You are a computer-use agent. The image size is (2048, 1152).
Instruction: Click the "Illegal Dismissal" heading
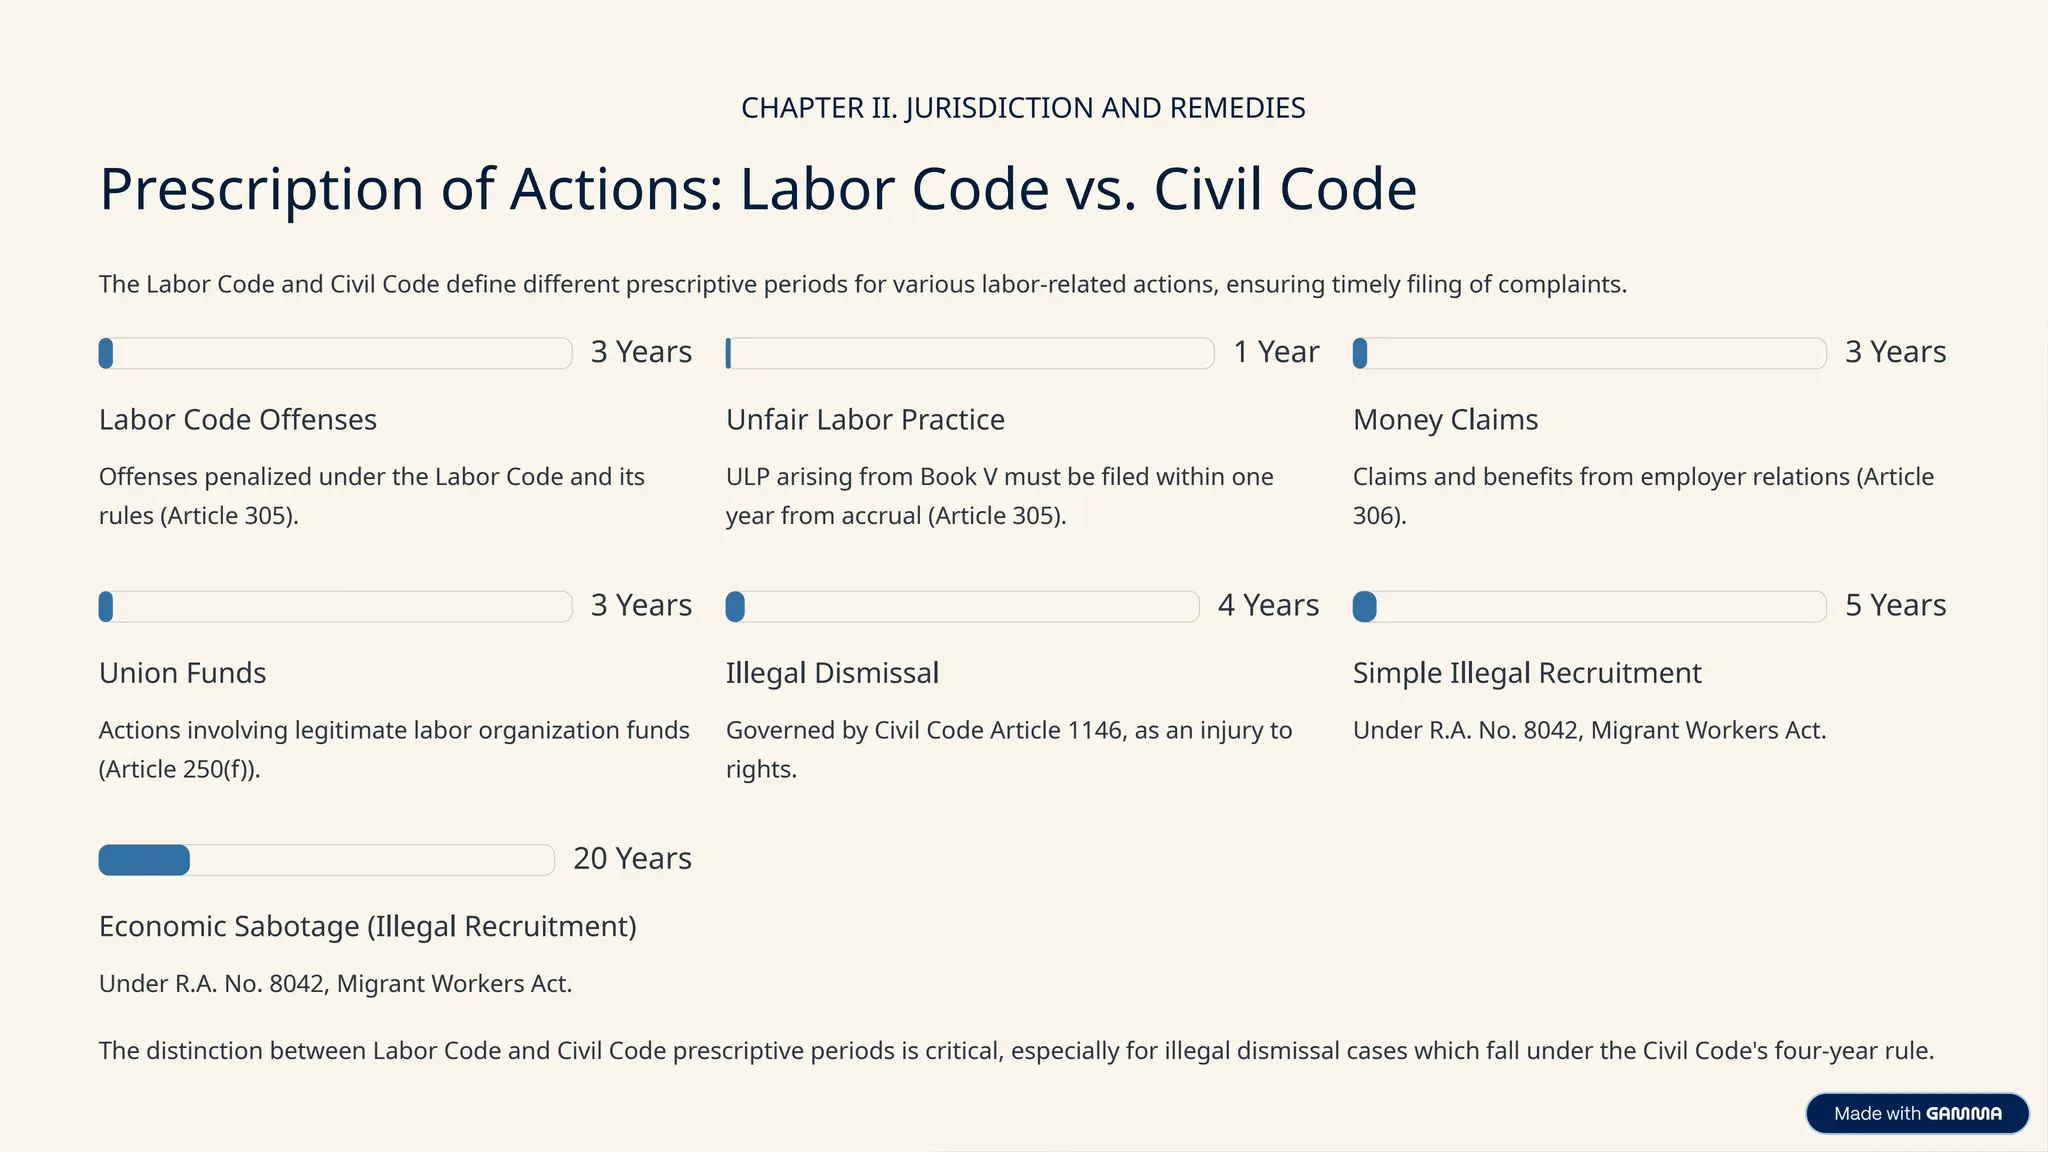click(x=832, y=673)
